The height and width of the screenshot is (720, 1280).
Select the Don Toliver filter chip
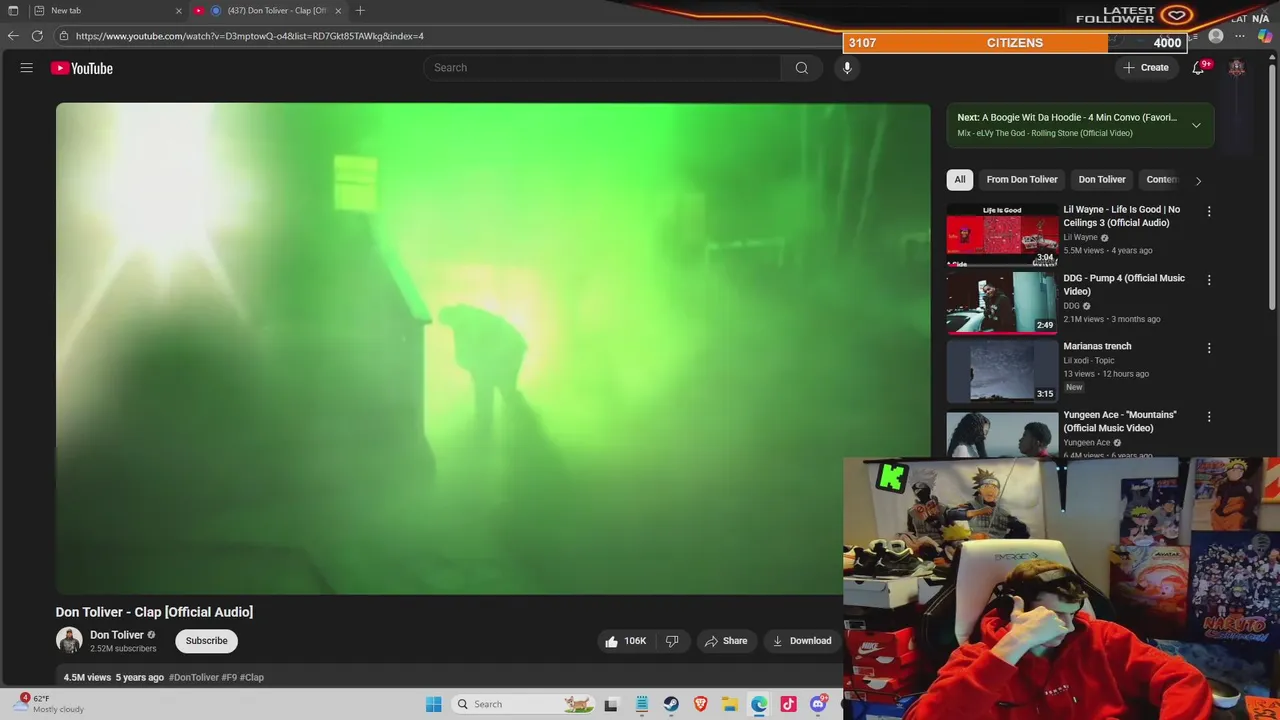1102,180
